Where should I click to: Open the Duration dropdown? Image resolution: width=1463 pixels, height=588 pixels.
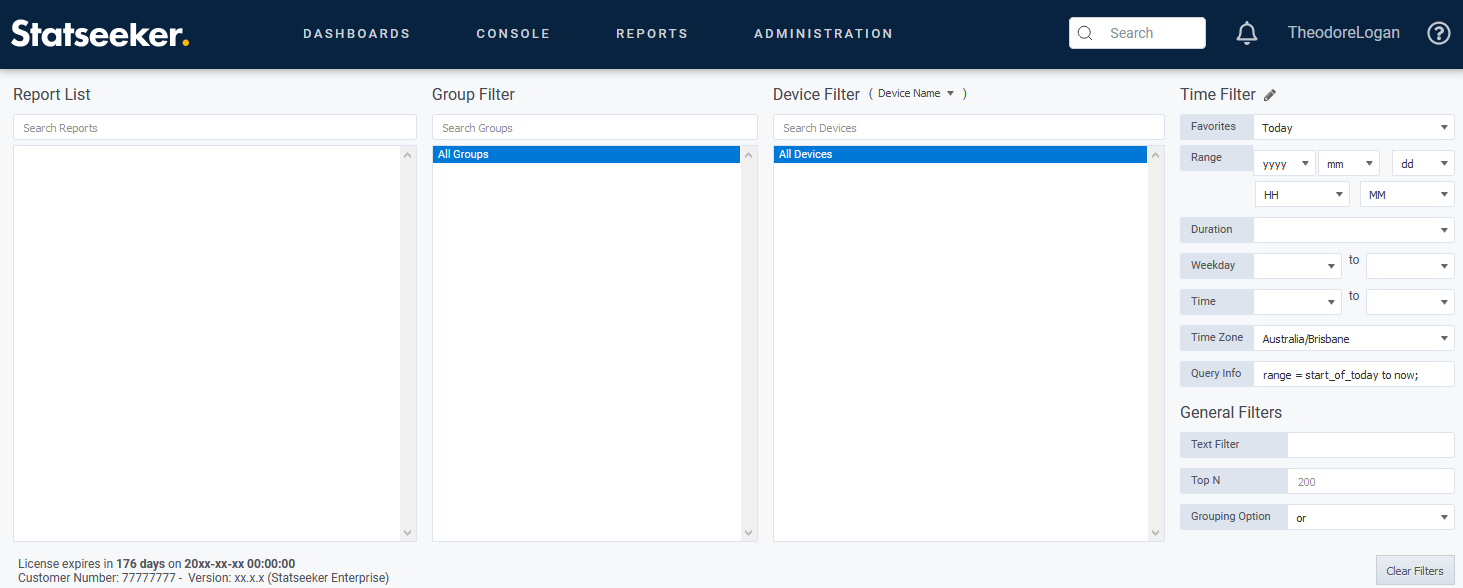[1353, 230]
